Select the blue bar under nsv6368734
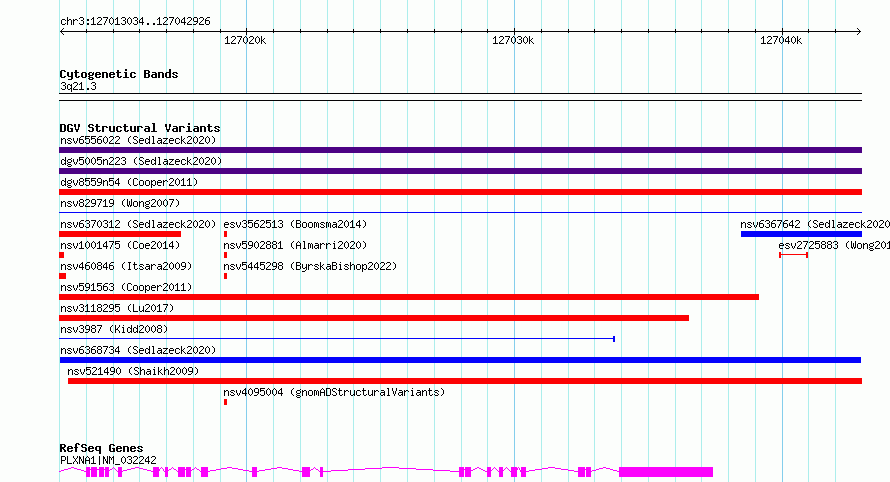890x482 pixels. (460, 360)
